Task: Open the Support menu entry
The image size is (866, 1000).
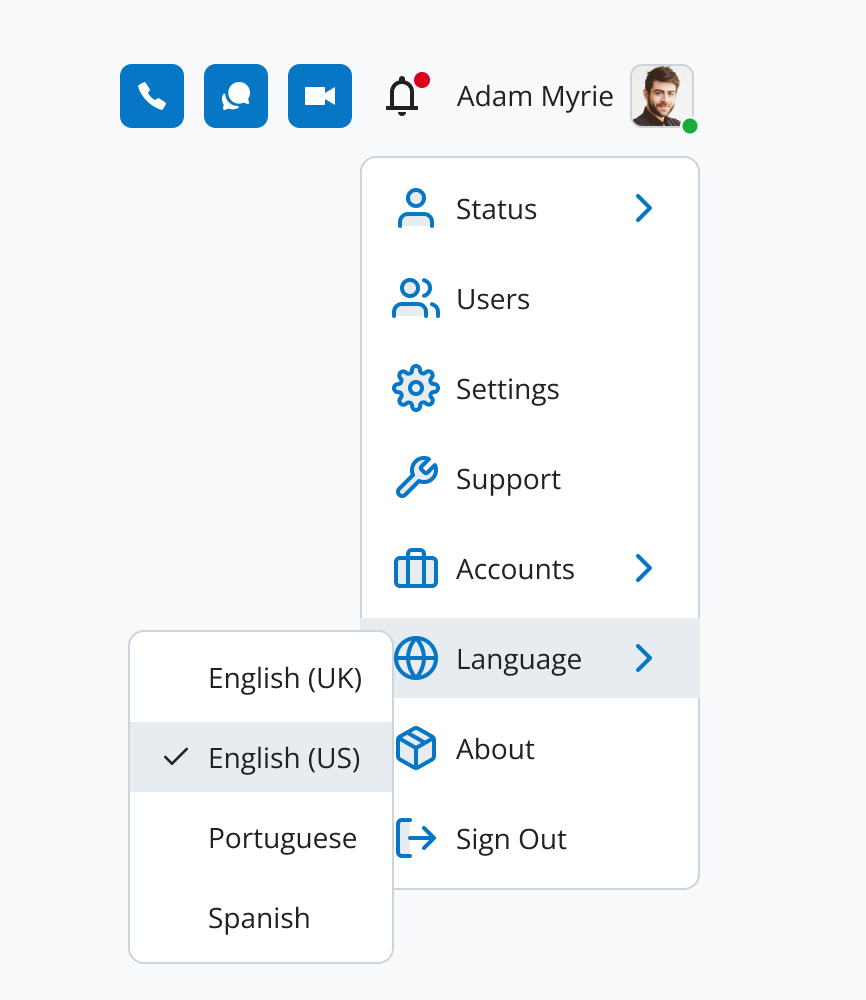Action: click(508, 479)
